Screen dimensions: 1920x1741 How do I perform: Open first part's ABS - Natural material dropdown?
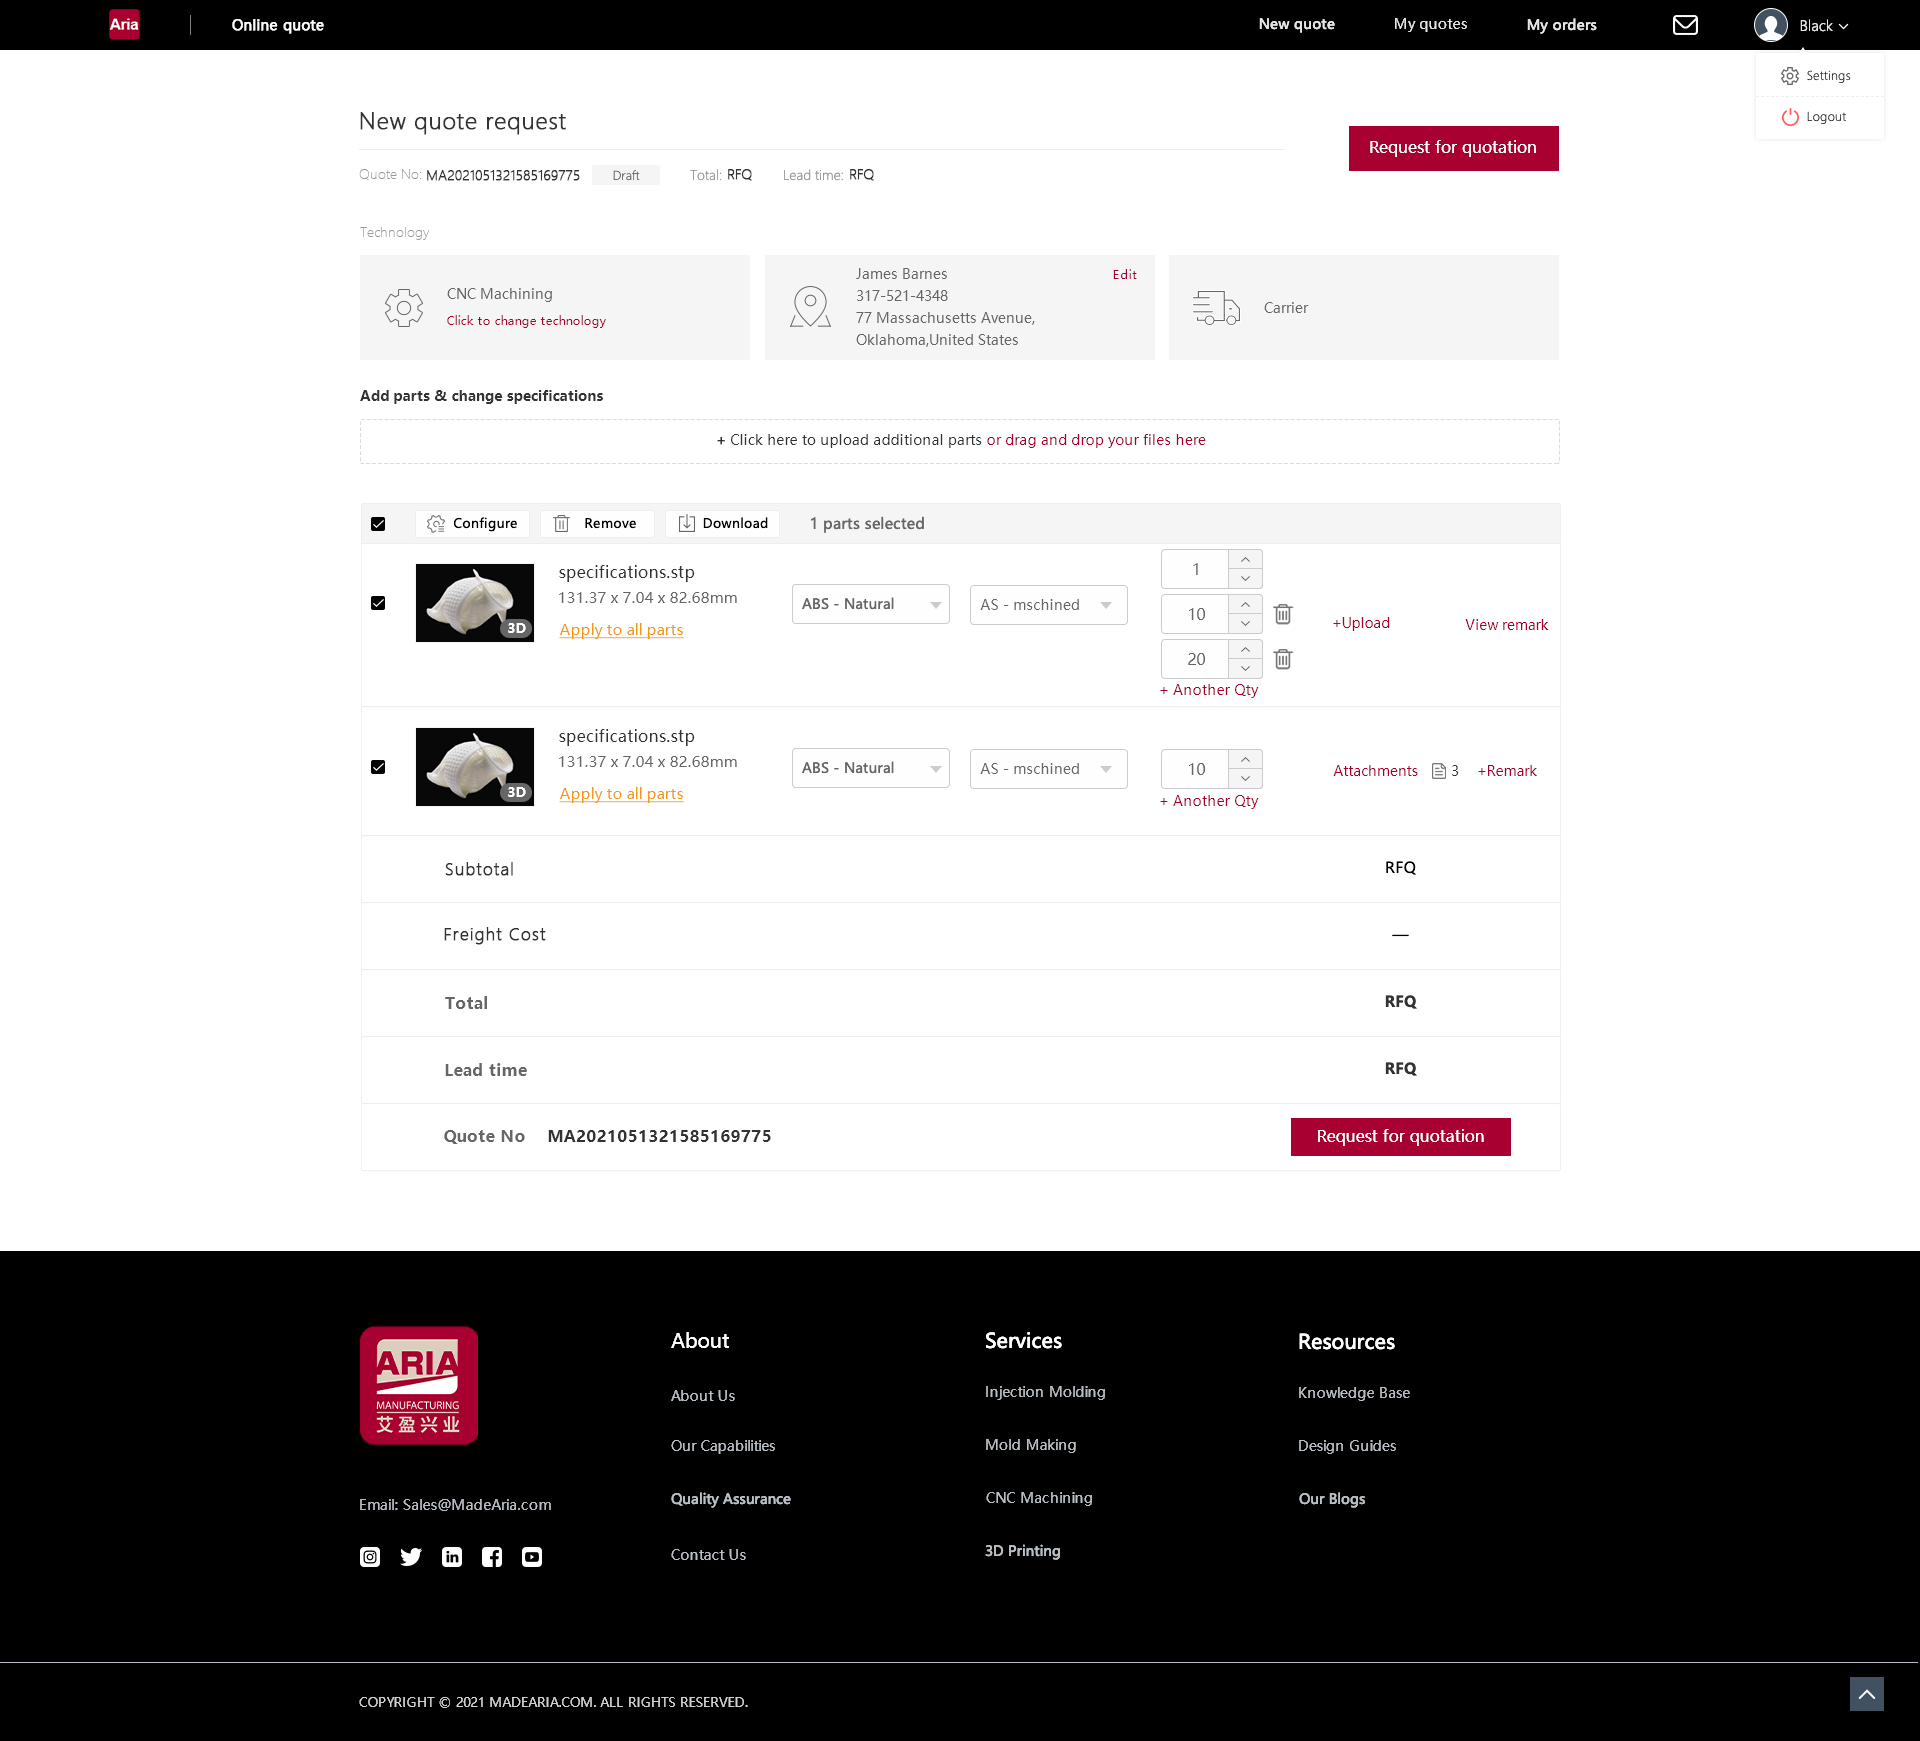point(870,604)
